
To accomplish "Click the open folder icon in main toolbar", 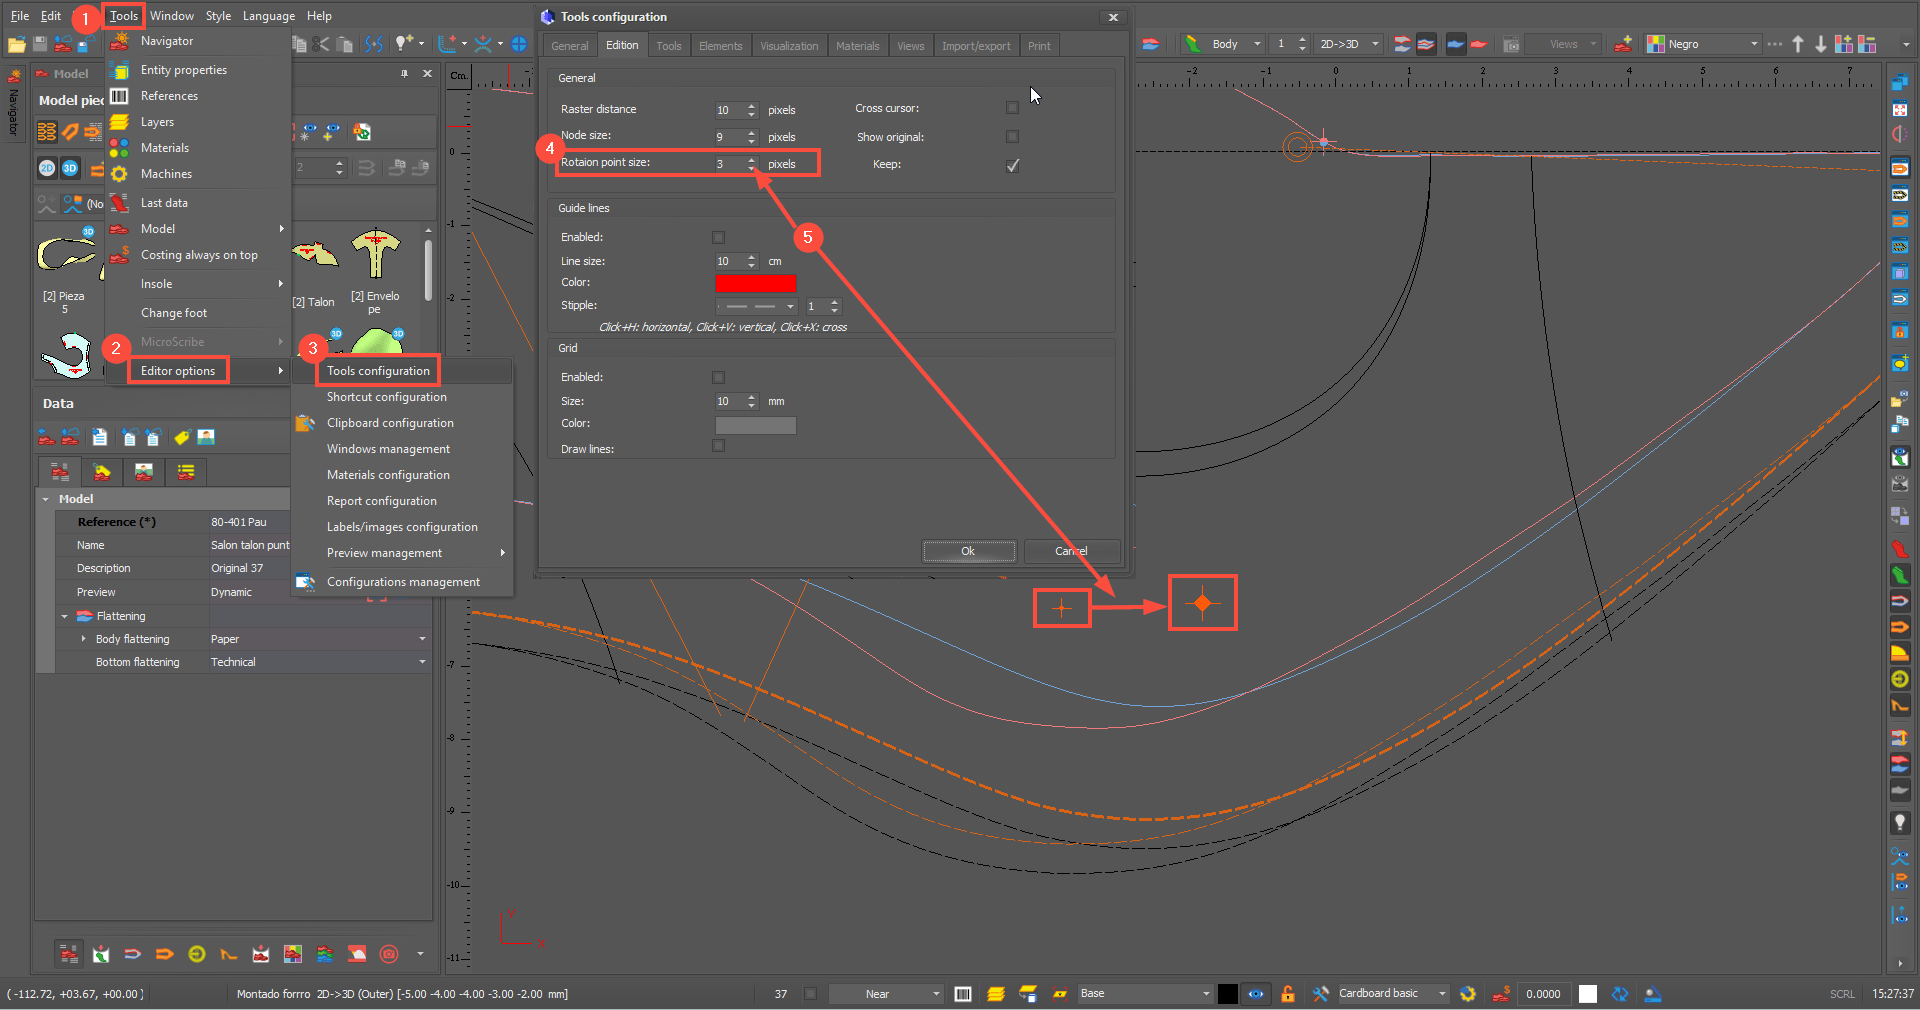I will coord(16,44).
